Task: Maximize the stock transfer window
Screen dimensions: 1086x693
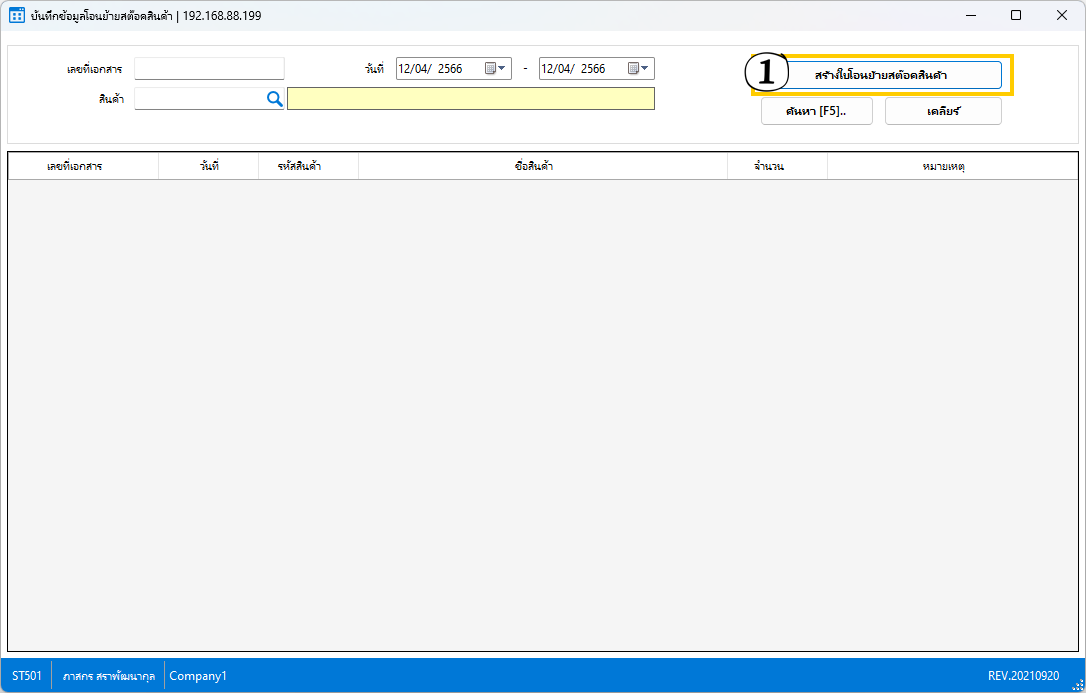Action: coord(1016,15)
